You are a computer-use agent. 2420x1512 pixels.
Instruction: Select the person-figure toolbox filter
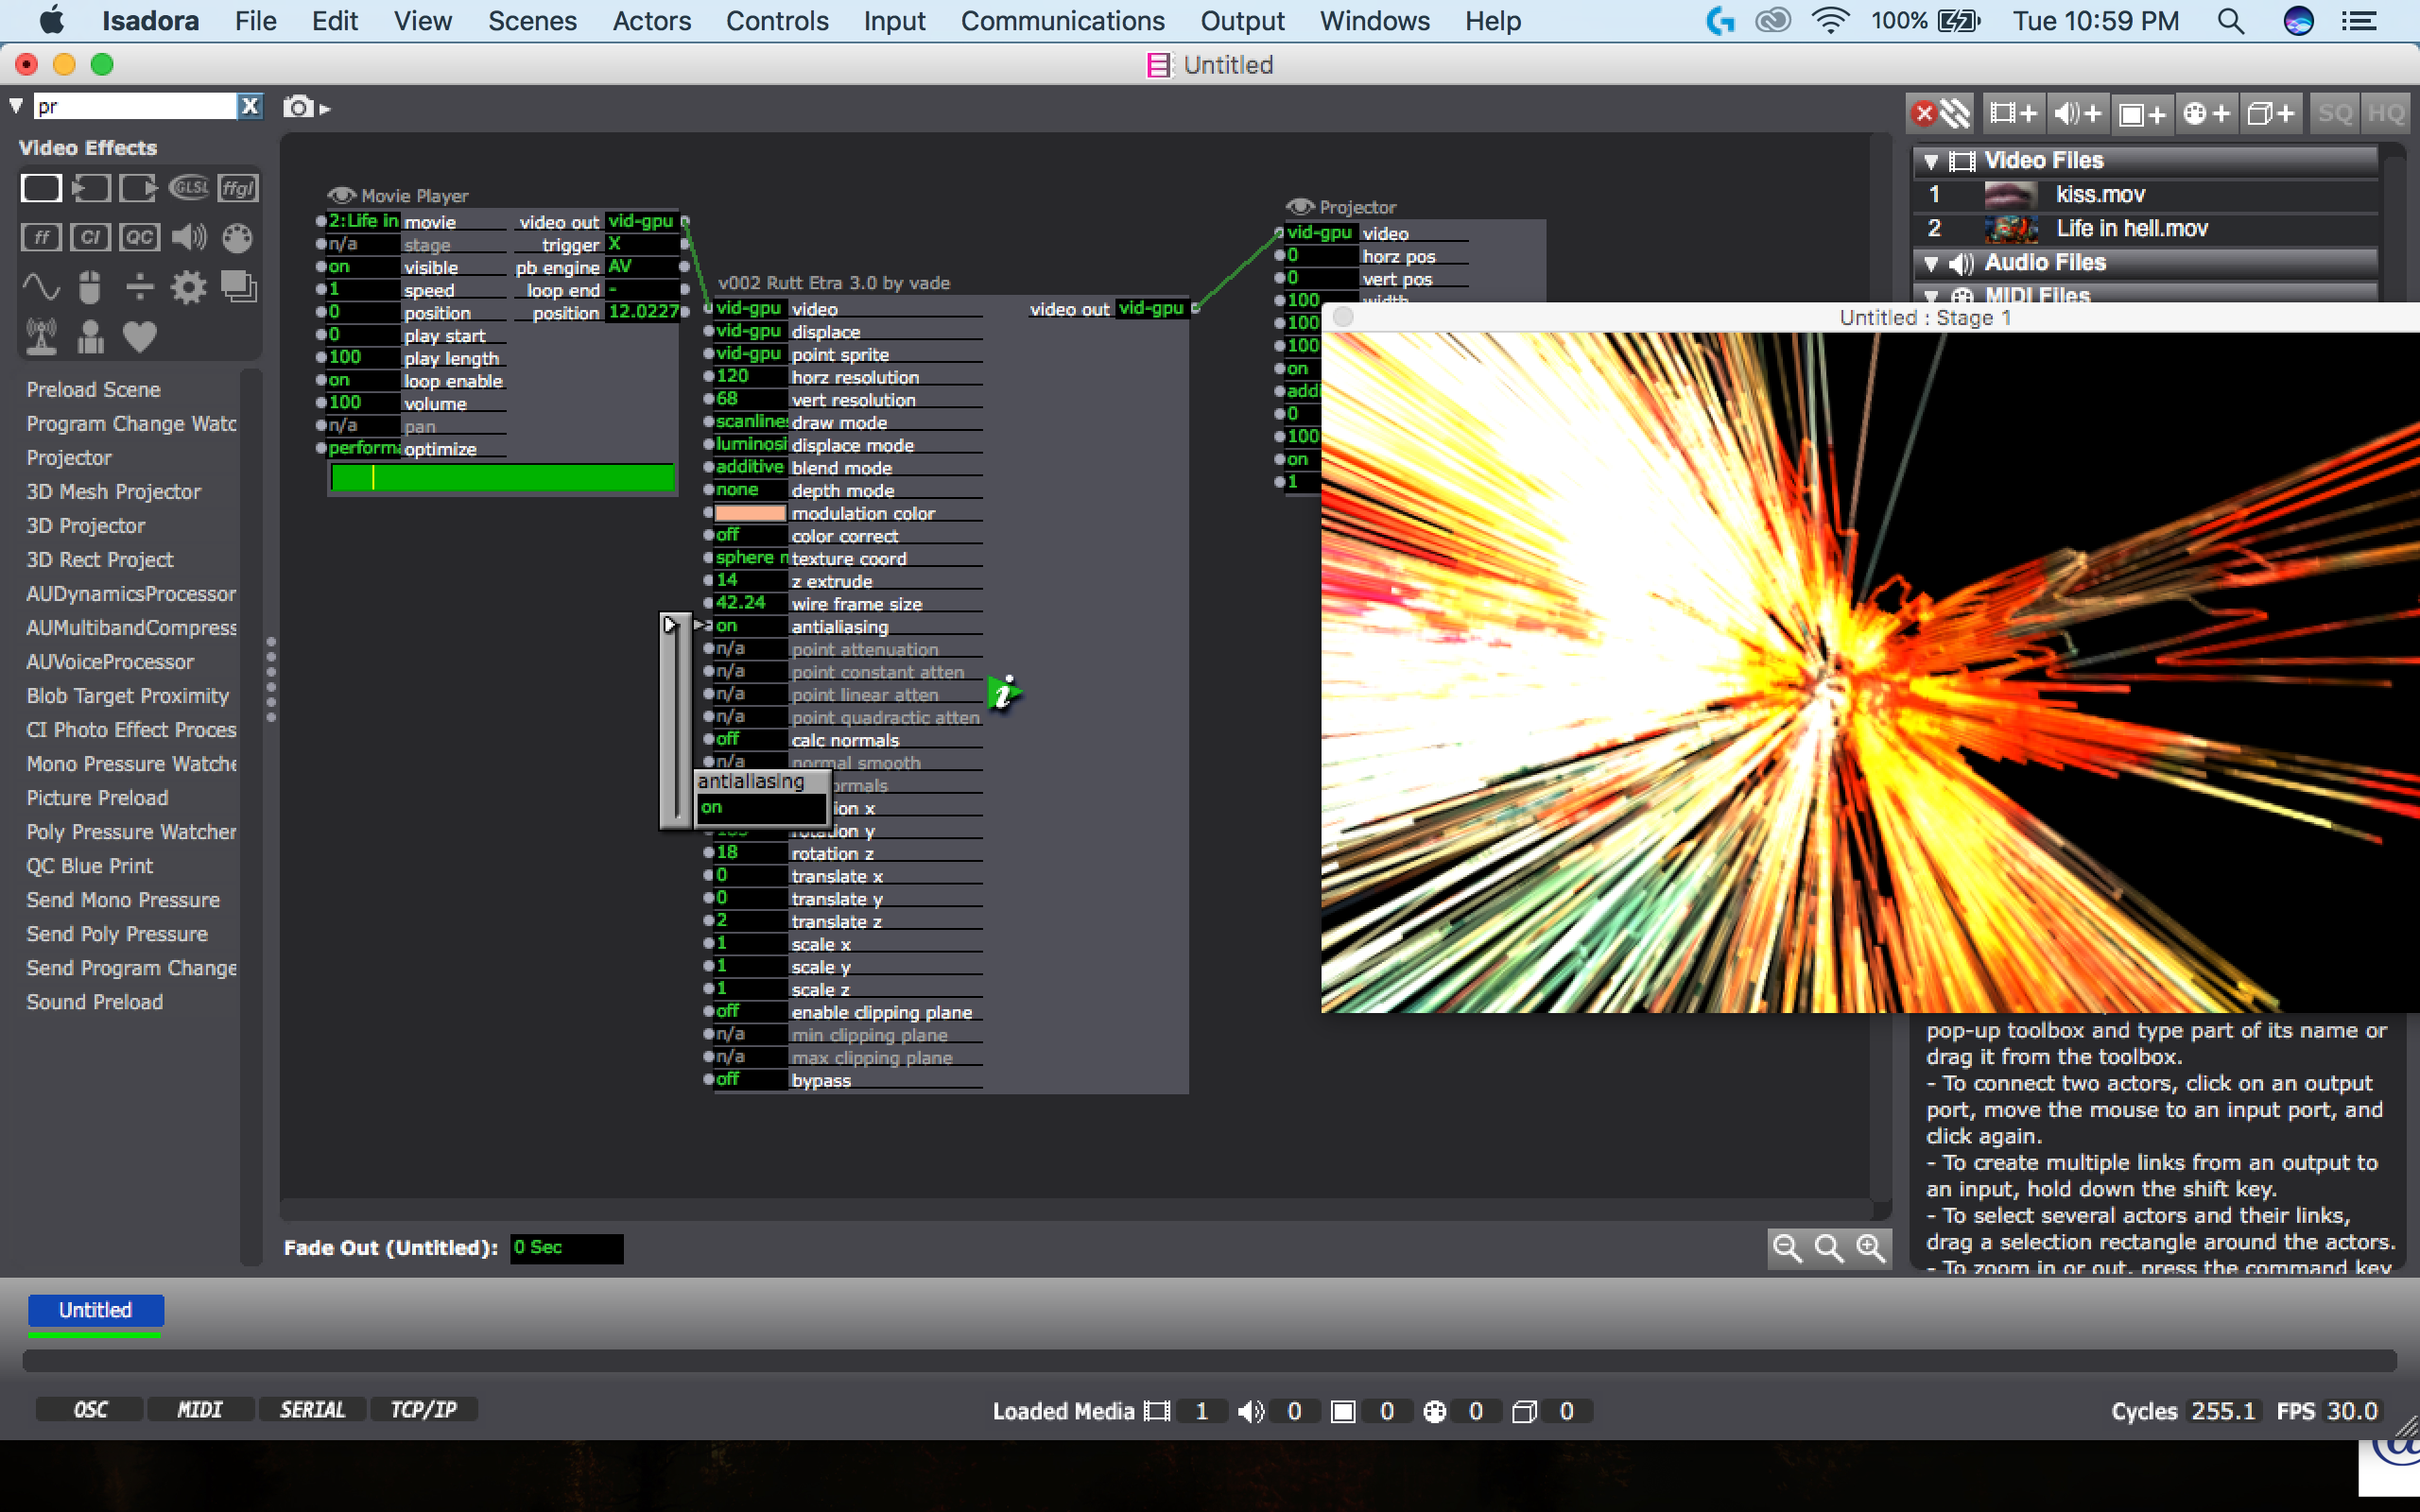[x=91, y=337]
